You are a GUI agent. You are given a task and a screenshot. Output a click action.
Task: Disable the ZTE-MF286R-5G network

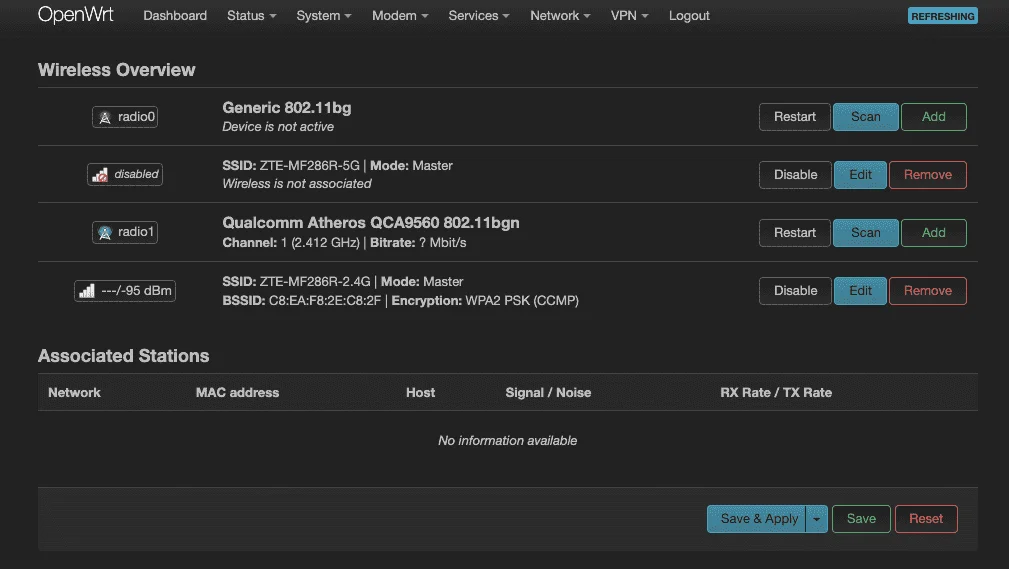tap(795, 174)
